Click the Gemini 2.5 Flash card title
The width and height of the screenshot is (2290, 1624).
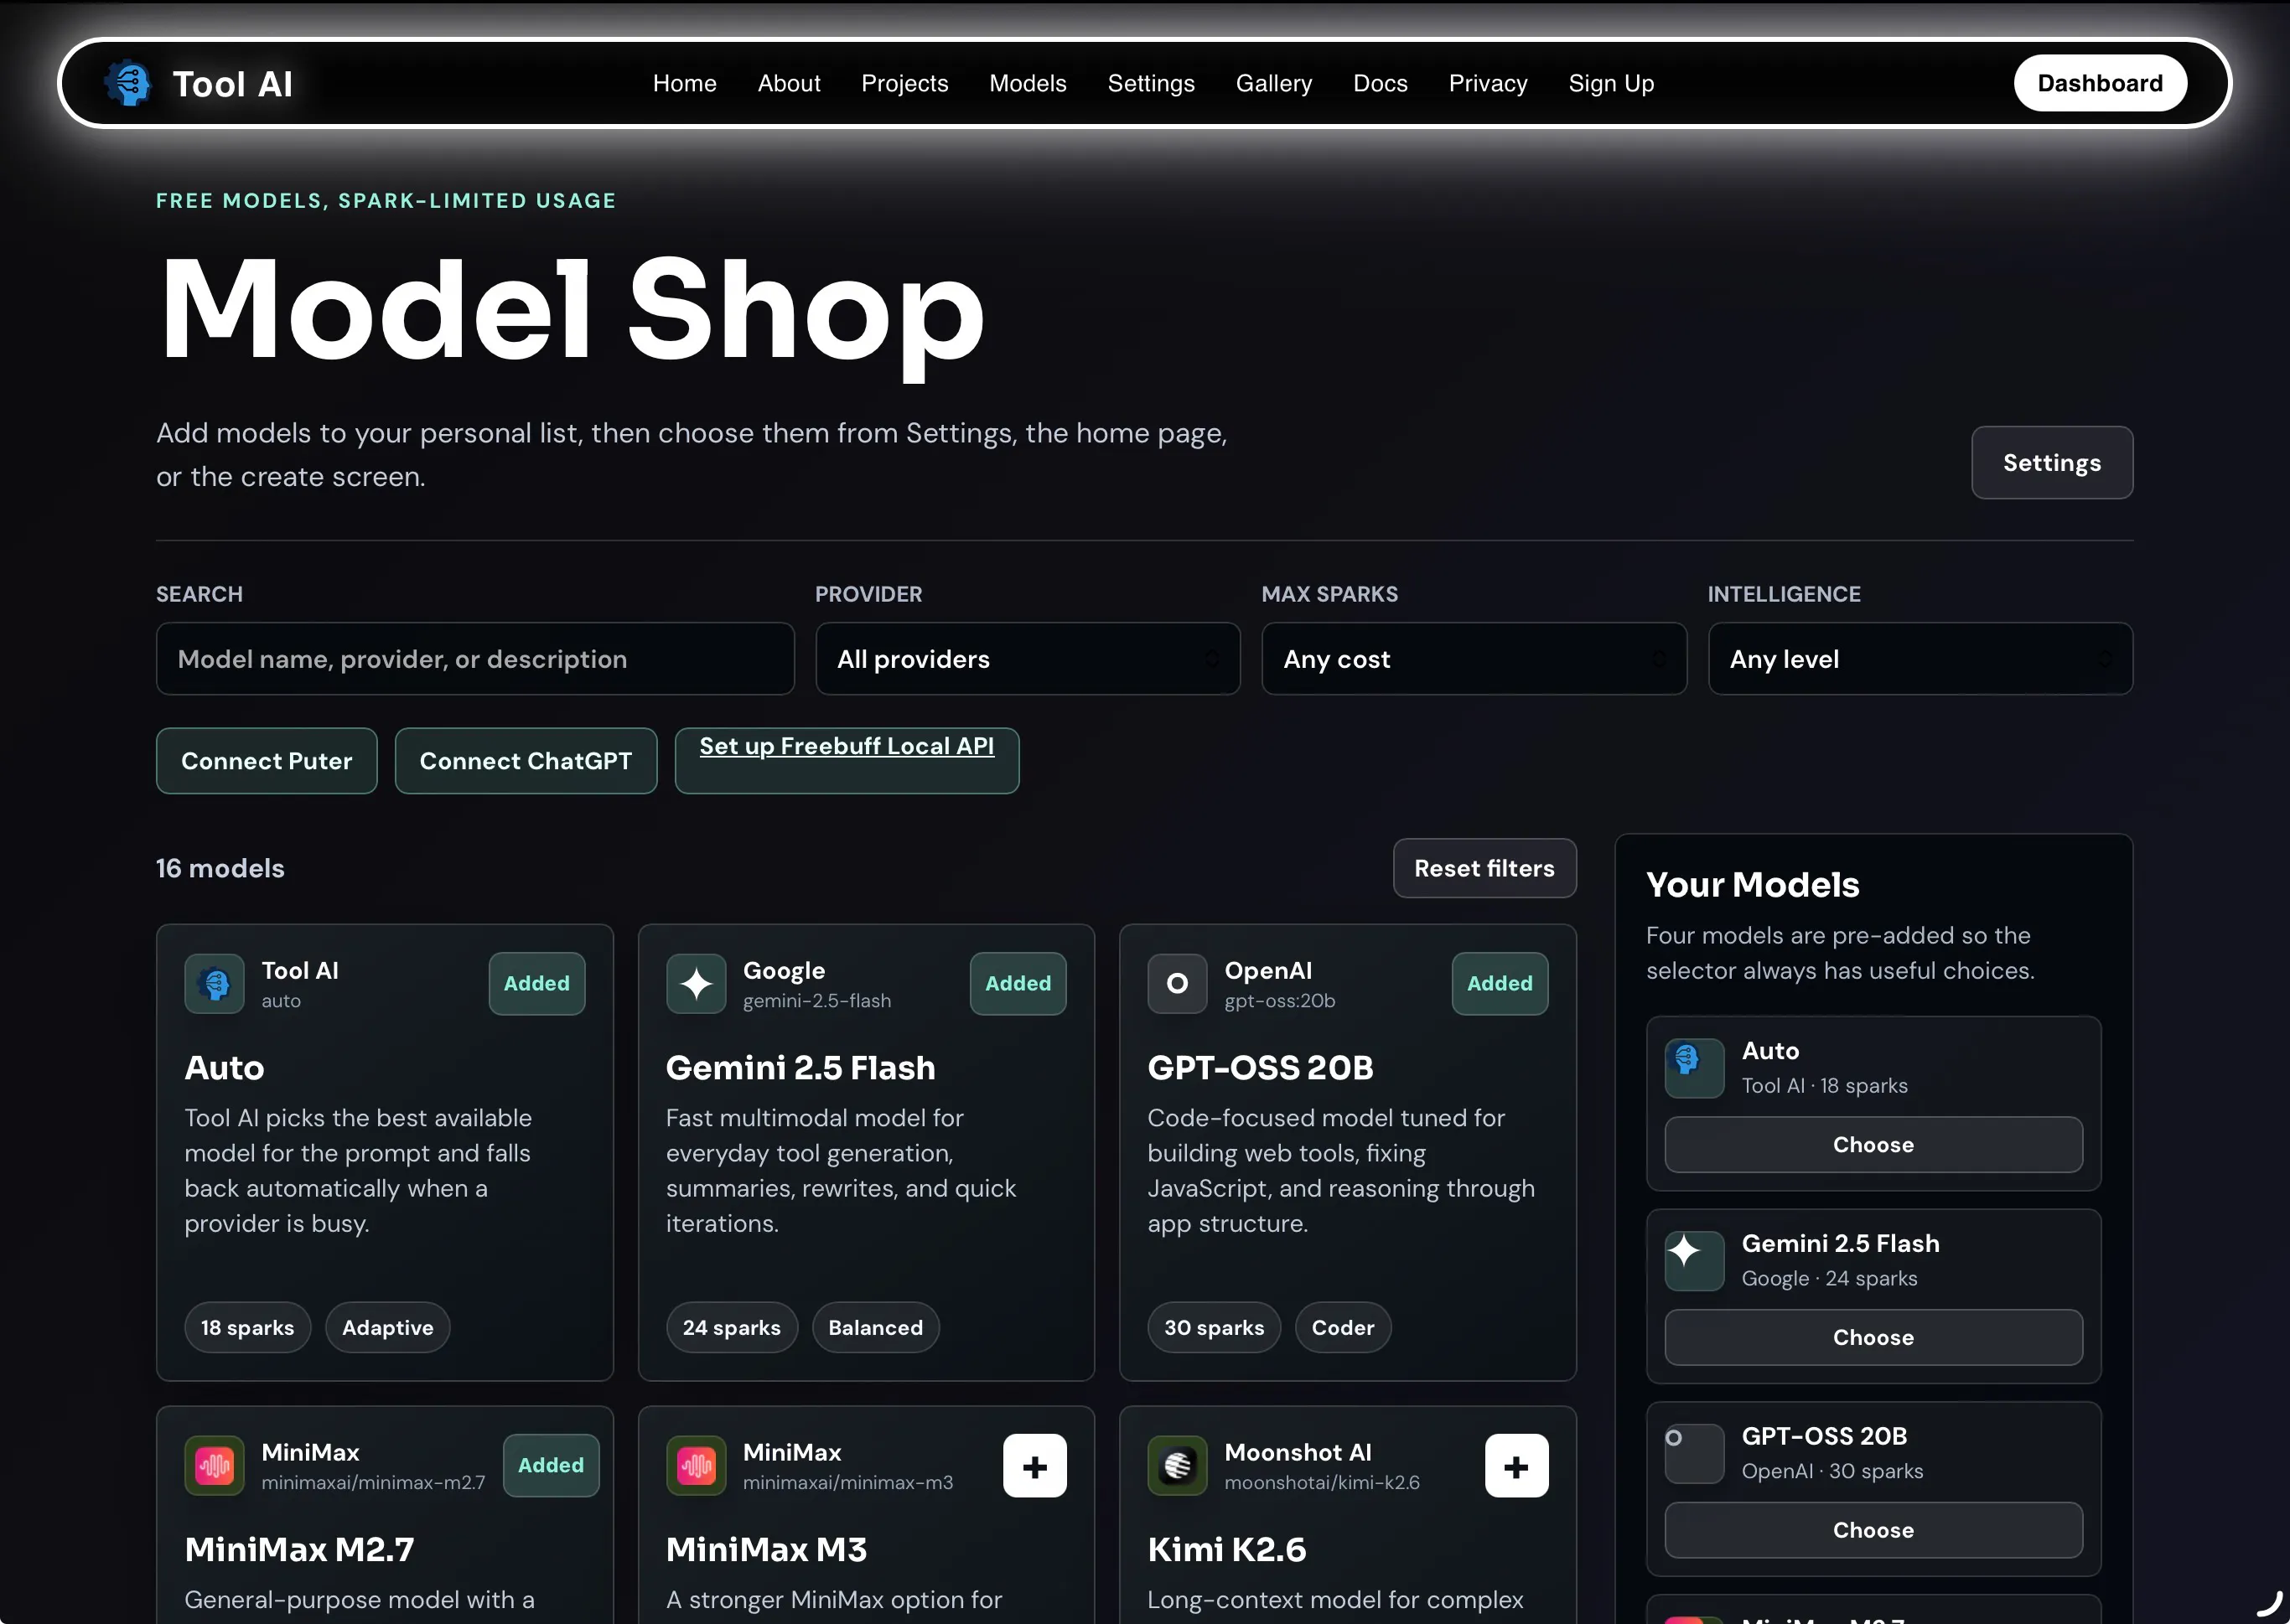point(801,1068)
